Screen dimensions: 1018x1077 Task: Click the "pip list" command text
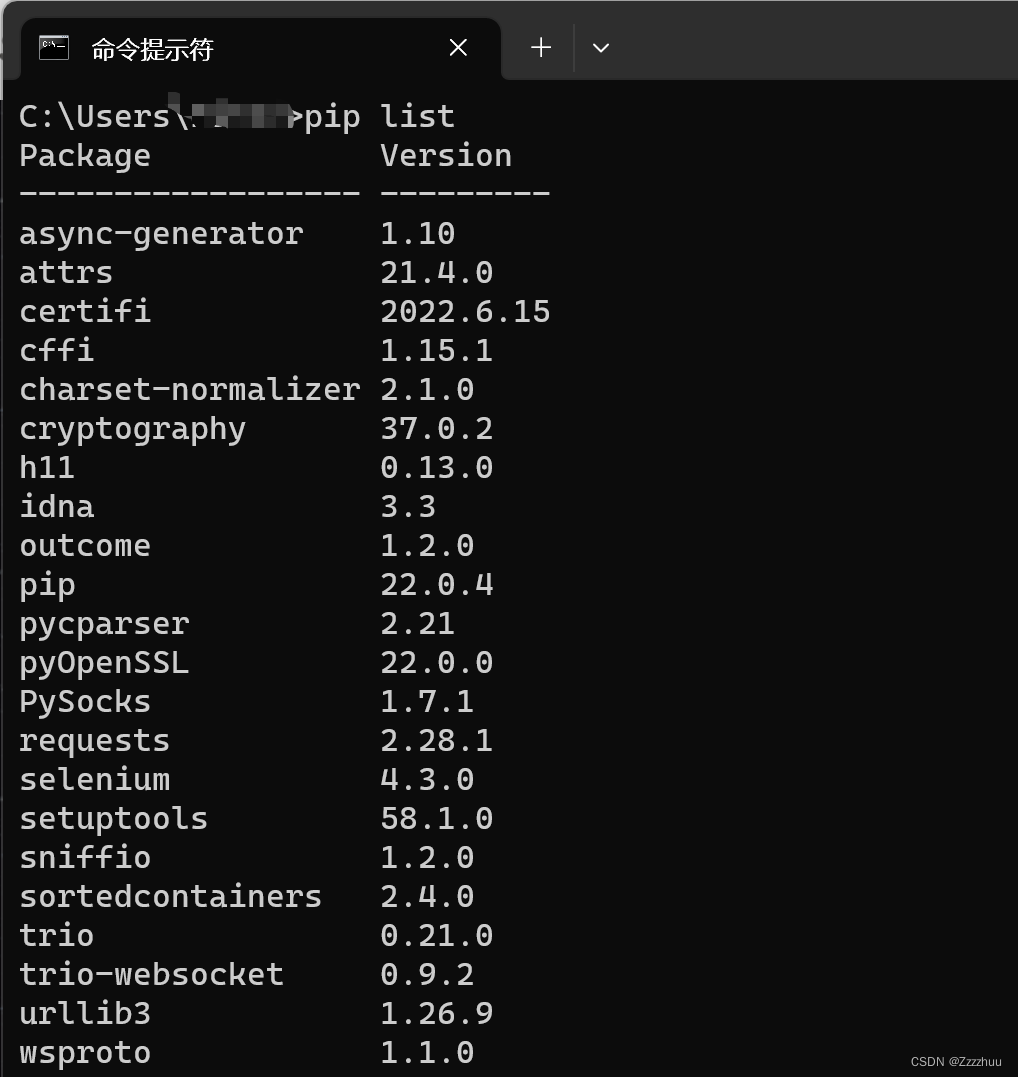417,116
